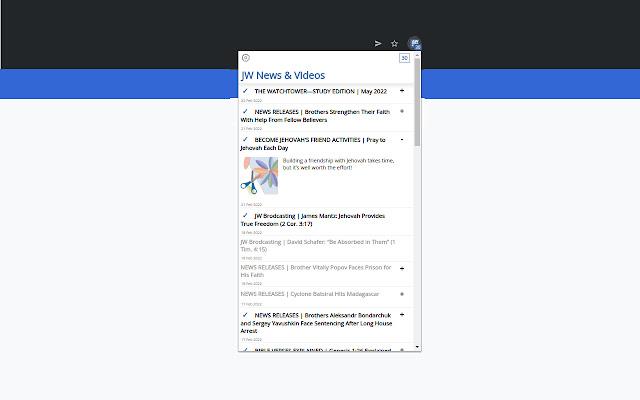Viewport: 640px width, 400px height.
Task: Open the JW News & Videos heading link
Action: pos(283,76)
